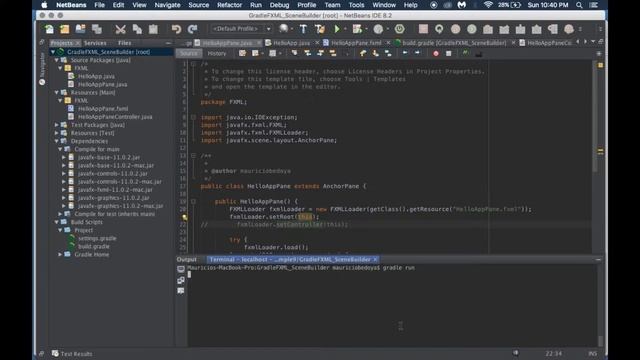Image resolution: width=640 pixels, height=360 pixels.
Task: Click the stop macro recording square icon
Action: click(x=449, y=53)
